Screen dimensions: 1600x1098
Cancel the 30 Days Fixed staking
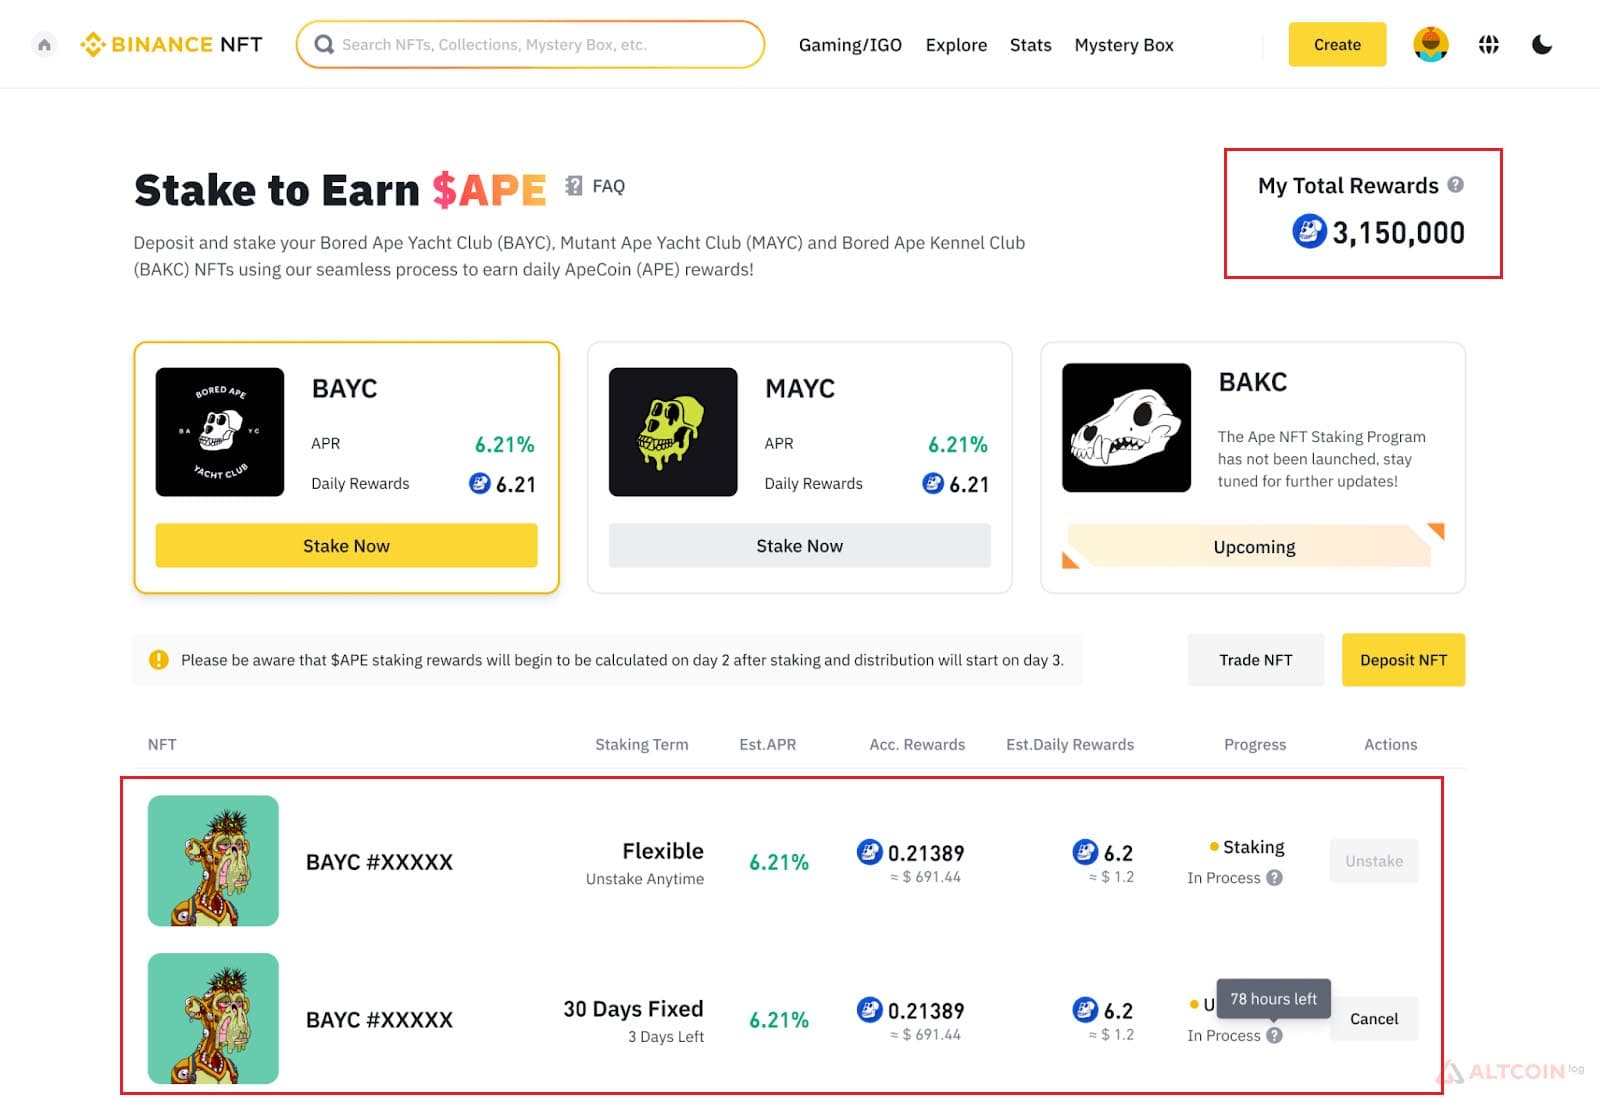[x=1373, y=1018]
